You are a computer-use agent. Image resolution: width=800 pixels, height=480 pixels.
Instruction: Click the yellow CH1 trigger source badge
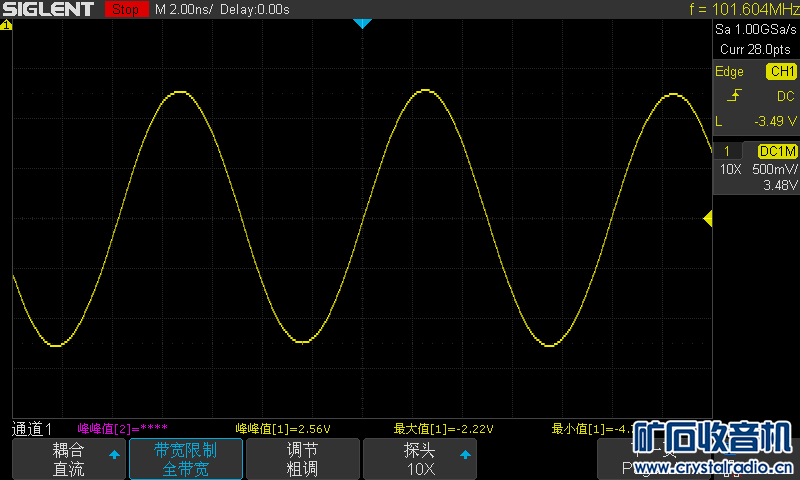tap(781, 71)
